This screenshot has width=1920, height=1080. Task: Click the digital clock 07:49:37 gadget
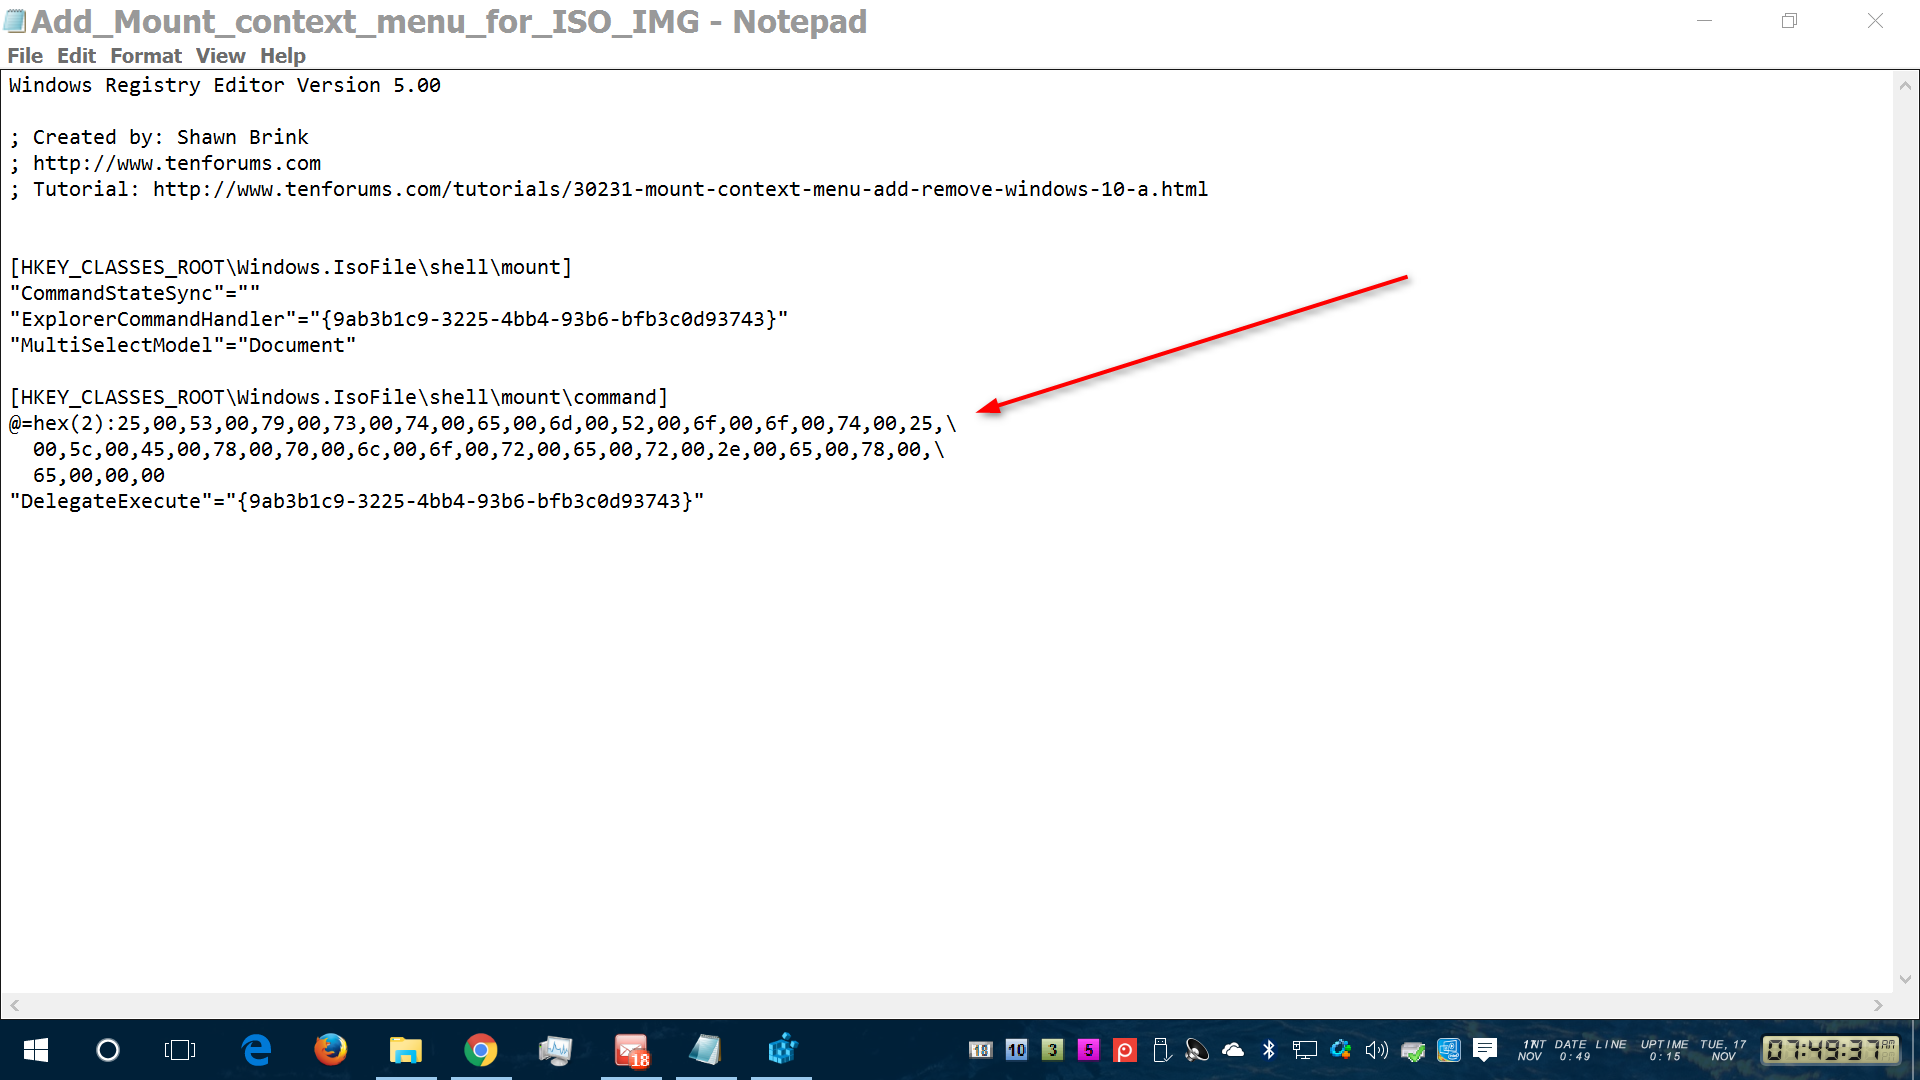click(1831, 1050)
